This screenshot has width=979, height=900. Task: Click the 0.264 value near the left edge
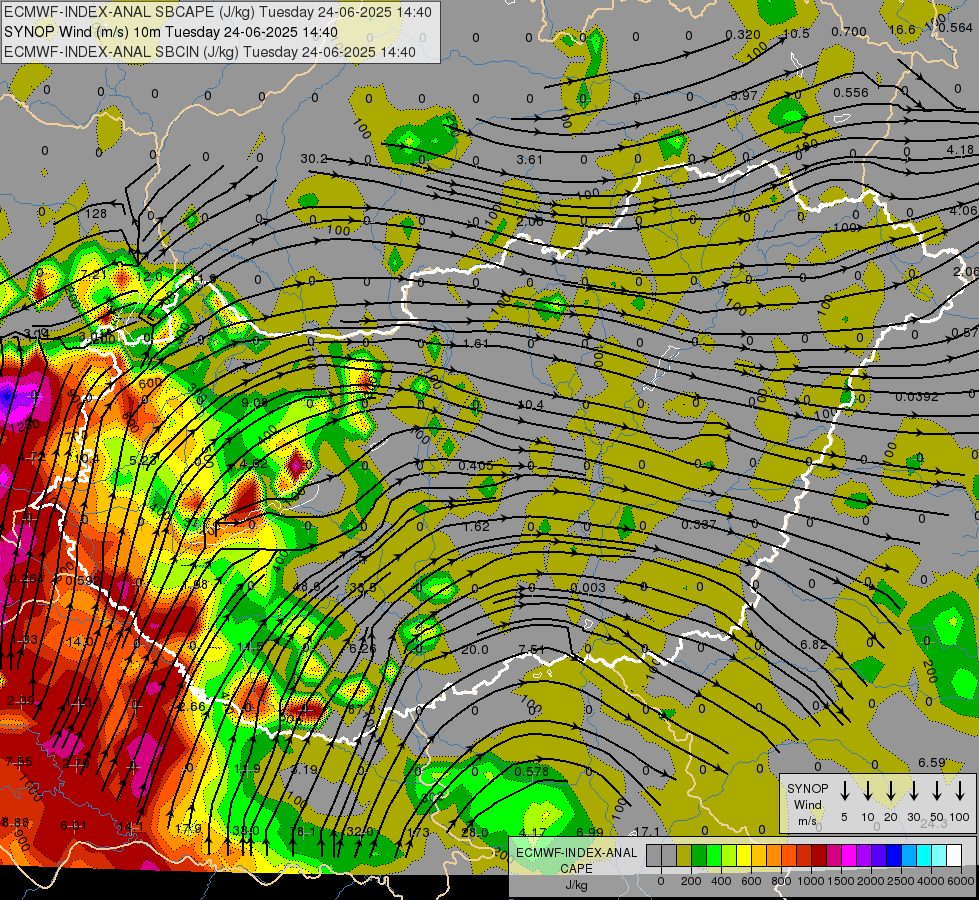point(27,578)
